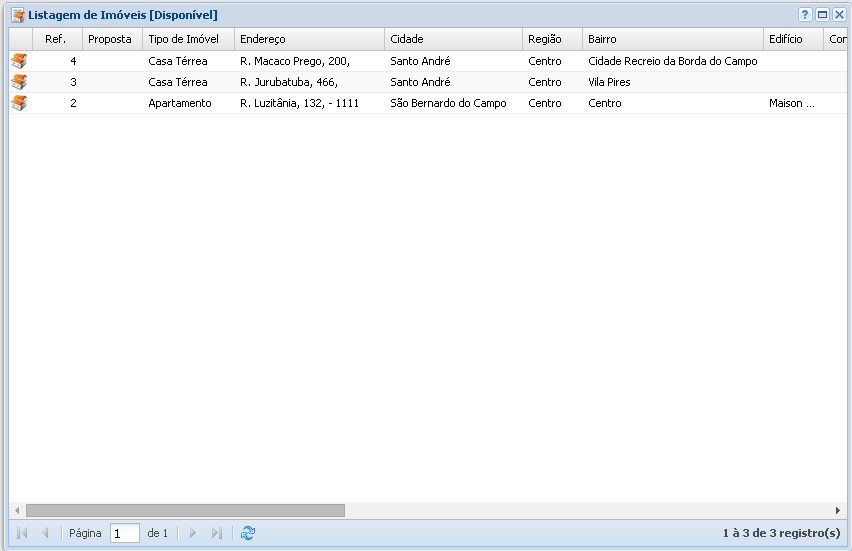This screenshot has height=551, width=852.
Task: Click the property icon for Ref. 3
Action: point(19,82)
